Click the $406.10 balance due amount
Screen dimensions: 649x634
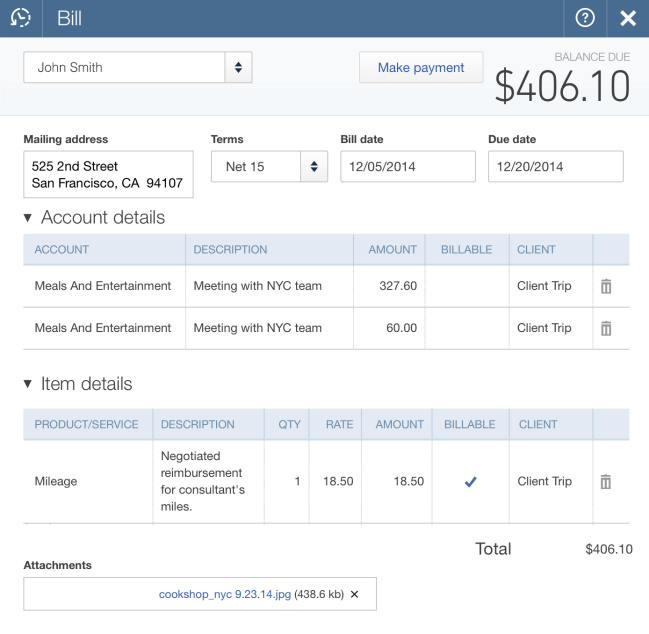(x=562, y=86)
